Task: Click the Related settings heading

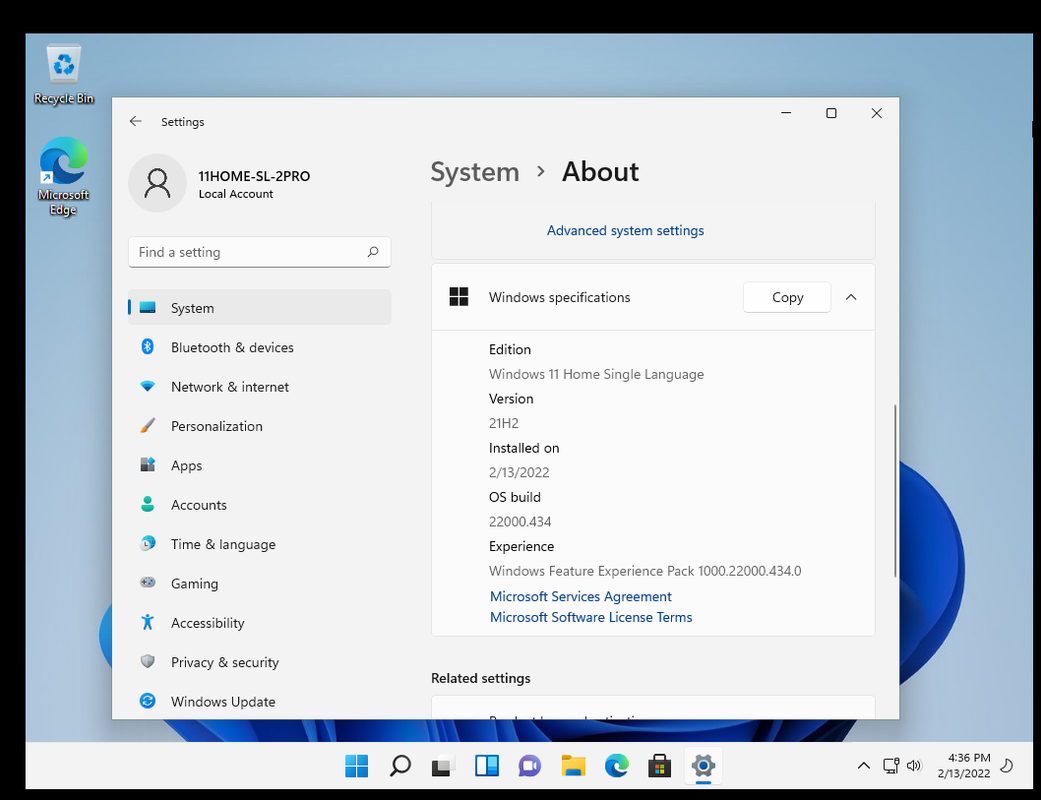Action: [x=481, y=678]
